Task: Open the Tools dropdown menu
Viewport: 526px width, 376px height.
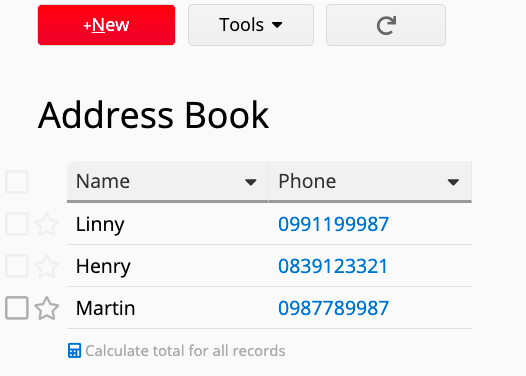Action: point(251,25)
